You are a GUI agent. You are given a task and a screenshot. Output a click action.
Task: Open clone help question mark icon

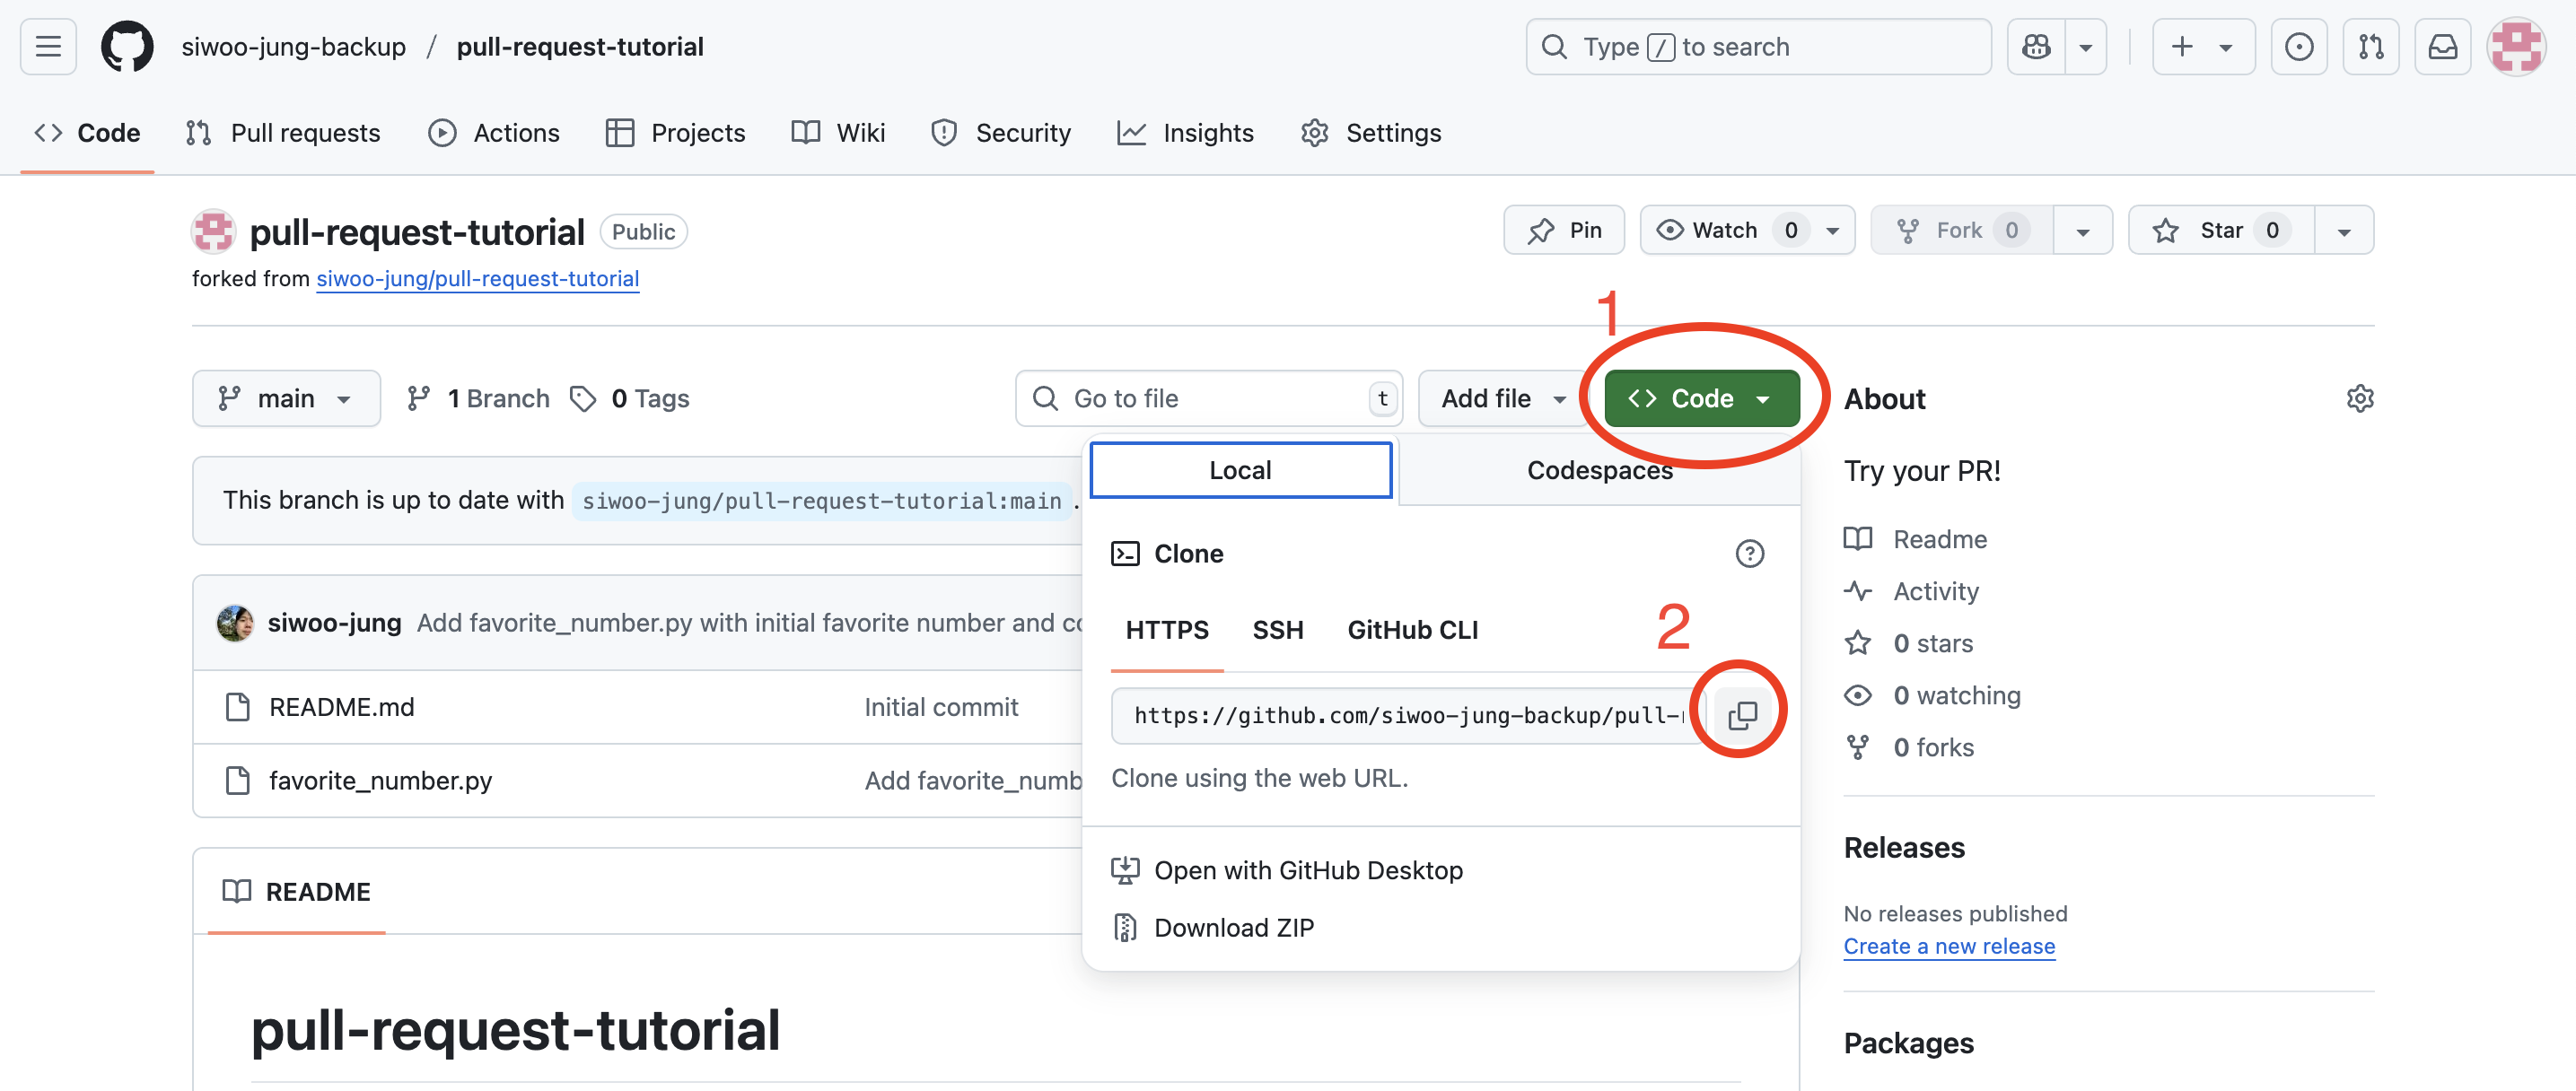tap(1749, 554)
